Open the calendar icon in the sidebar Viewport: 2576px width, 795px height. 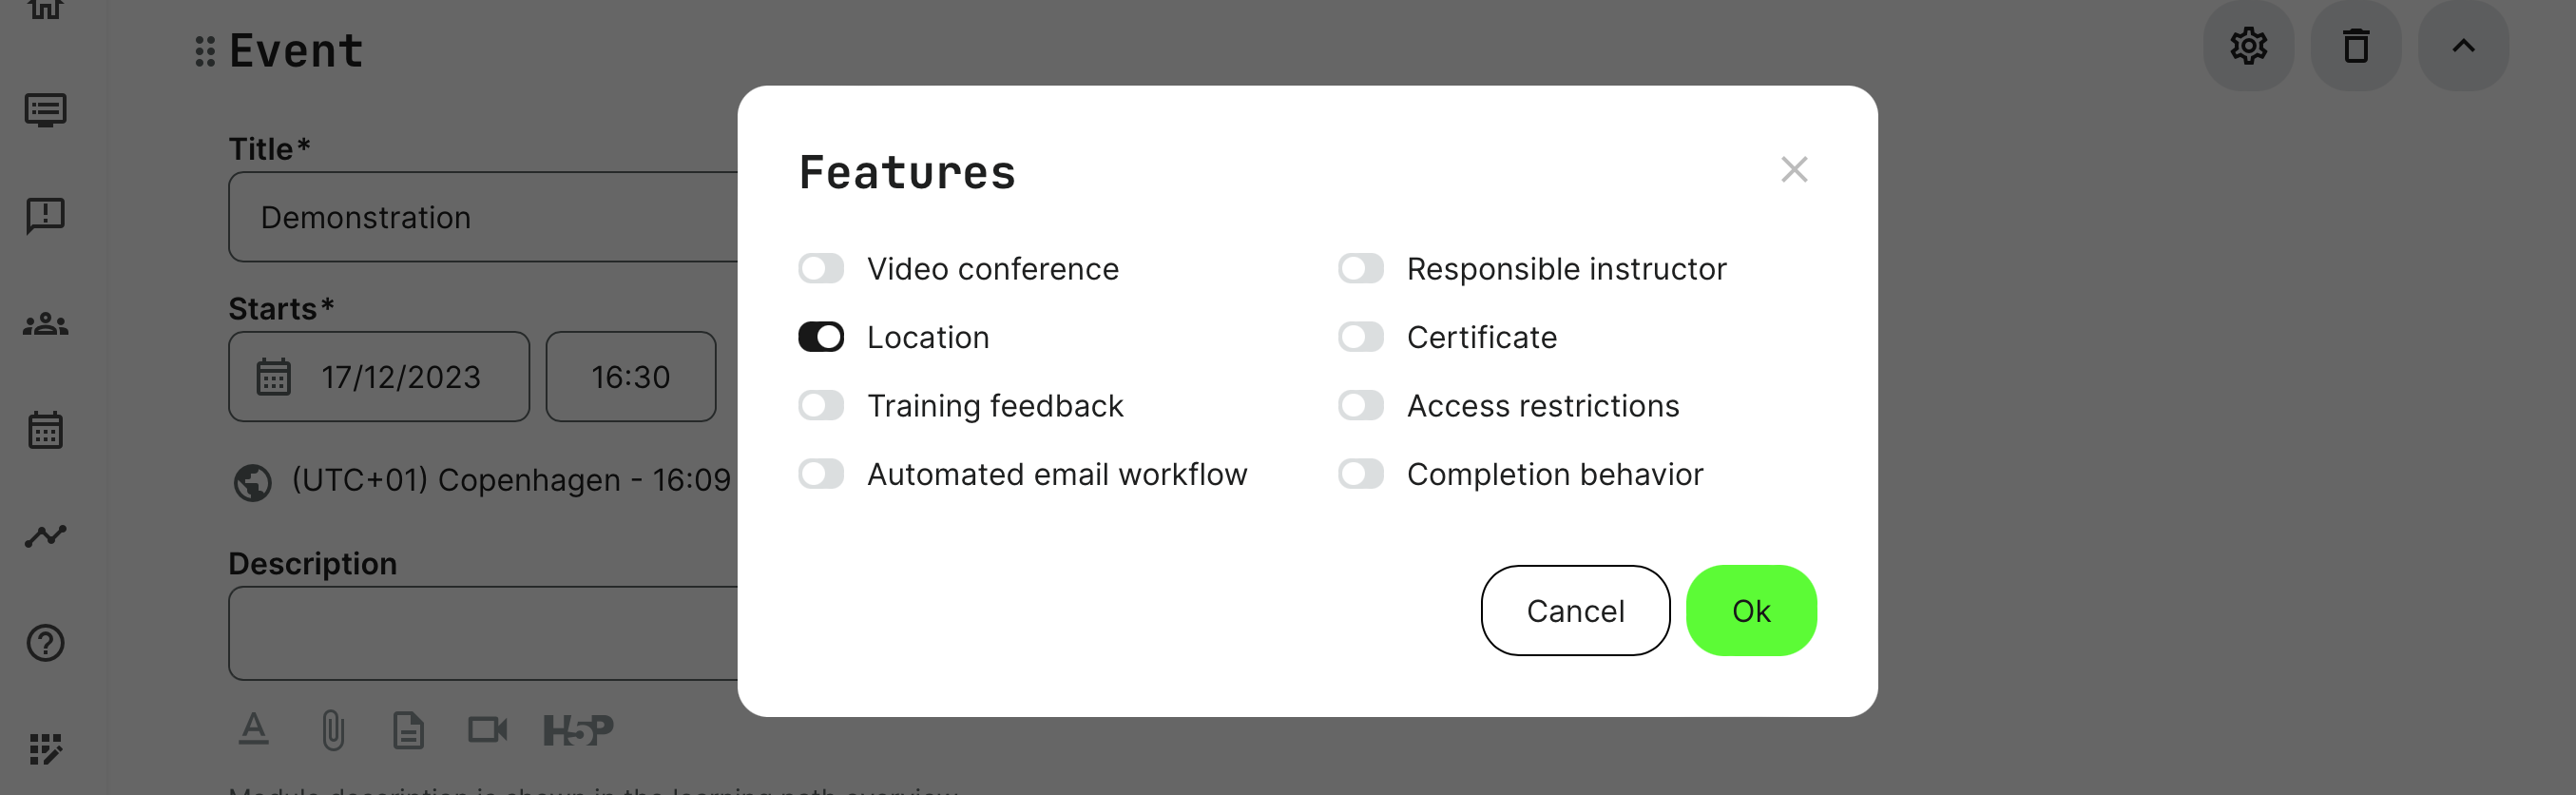click(46, 430)
